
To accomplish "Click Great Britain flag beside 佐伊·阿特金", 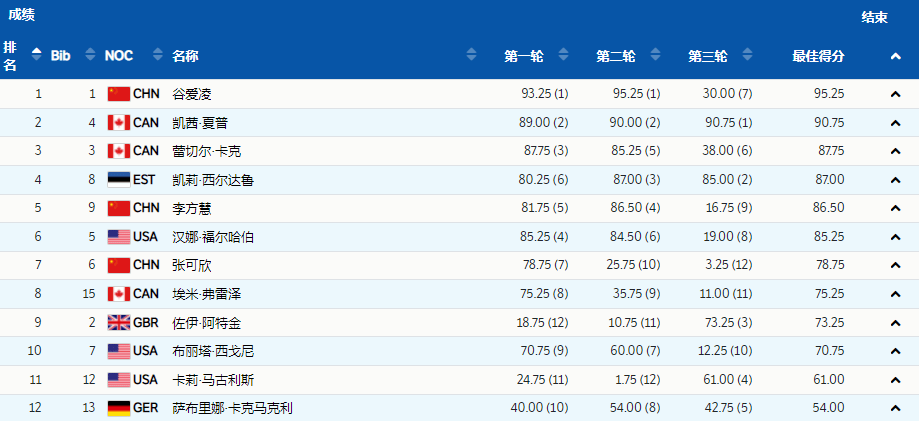I will click(119, 323).
